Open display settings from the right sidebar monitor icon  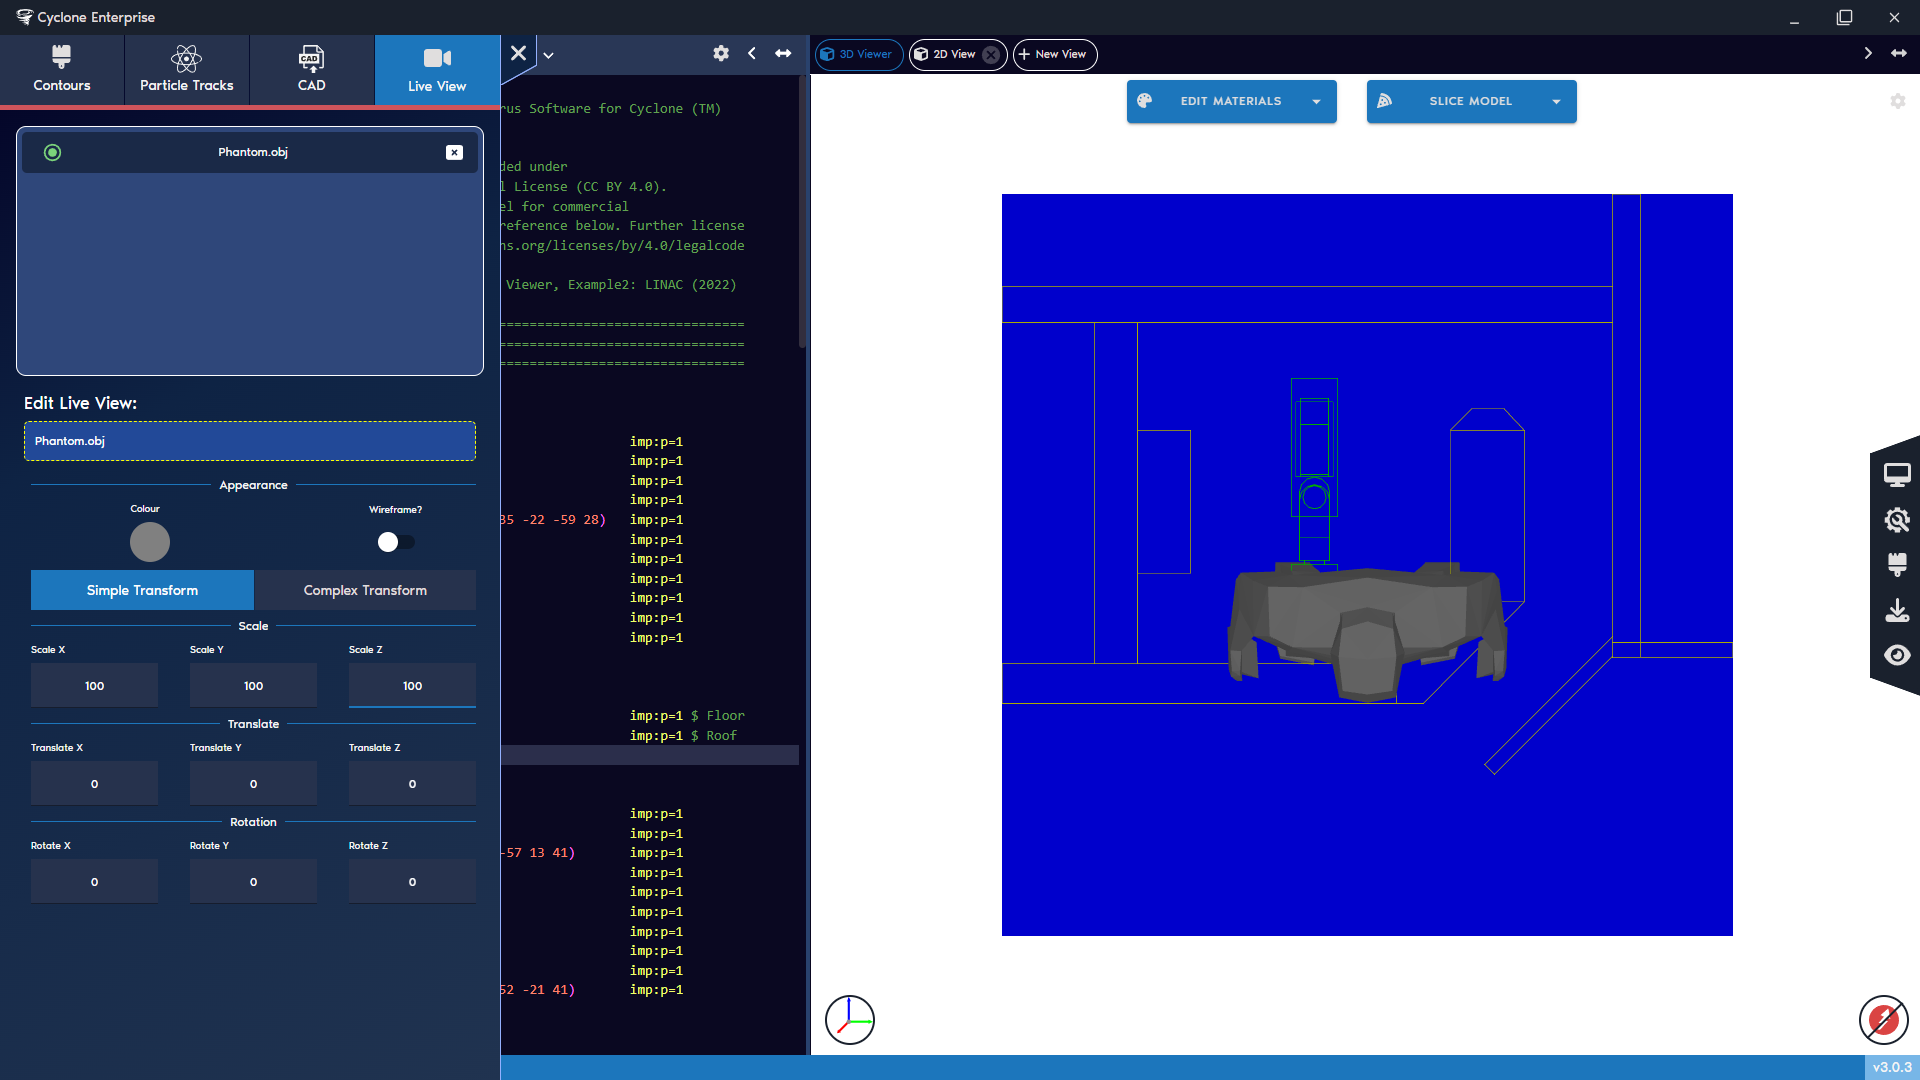click(1898, 474)
